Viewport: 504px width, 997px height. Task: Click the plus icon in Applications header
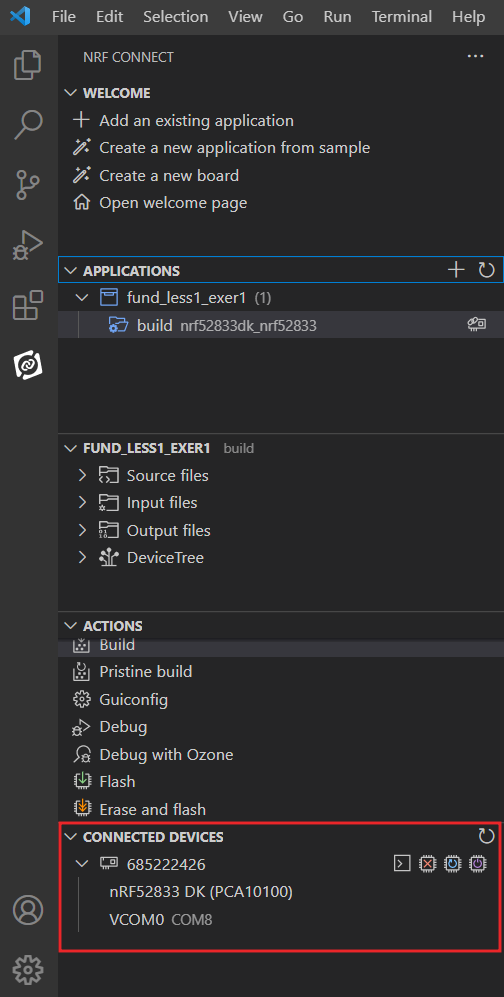click(456, 270)
